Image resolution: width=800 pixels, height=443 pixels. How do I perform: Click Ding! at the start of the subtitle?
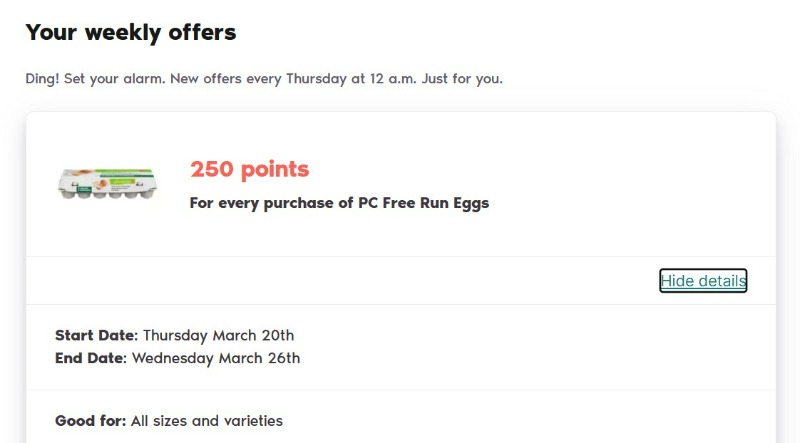(x=42, y=79)
